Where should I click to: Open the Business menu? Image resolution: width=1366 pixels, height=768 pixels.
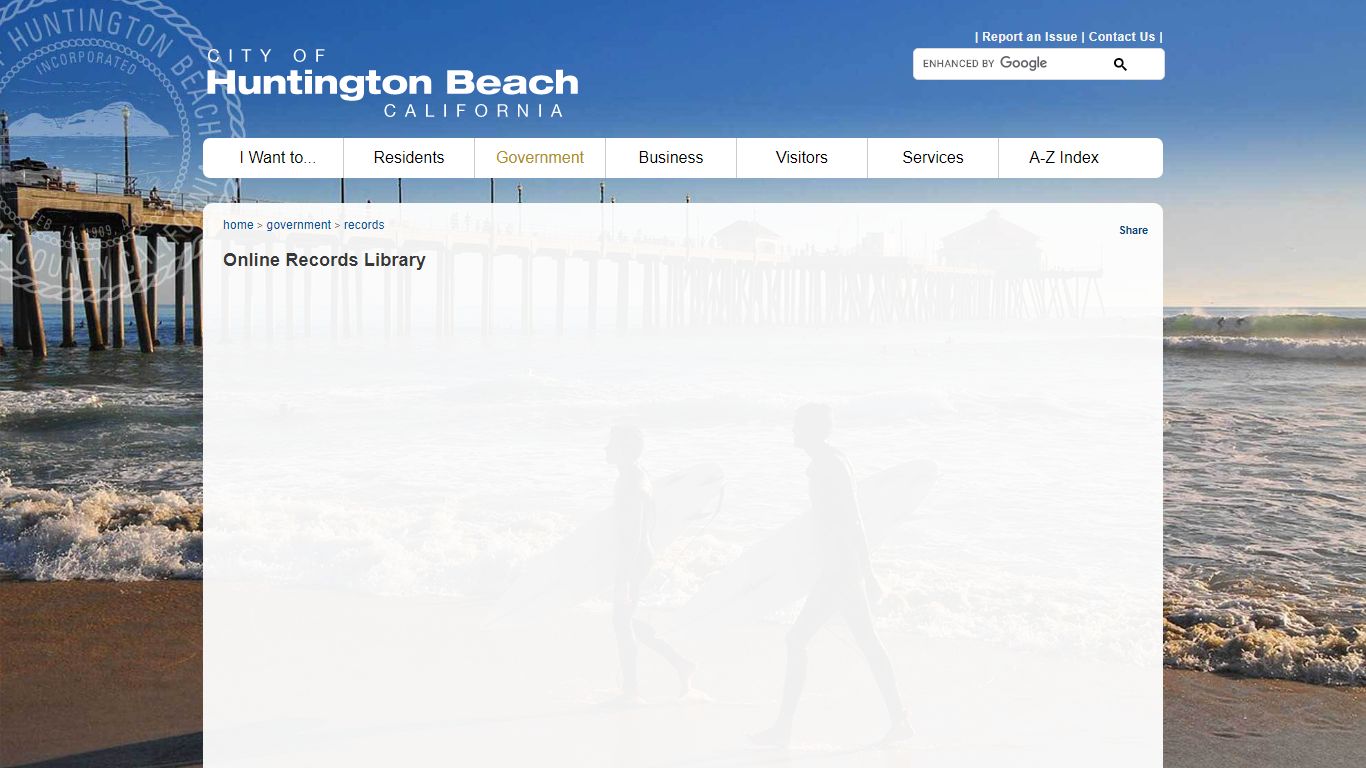[671, 158]
